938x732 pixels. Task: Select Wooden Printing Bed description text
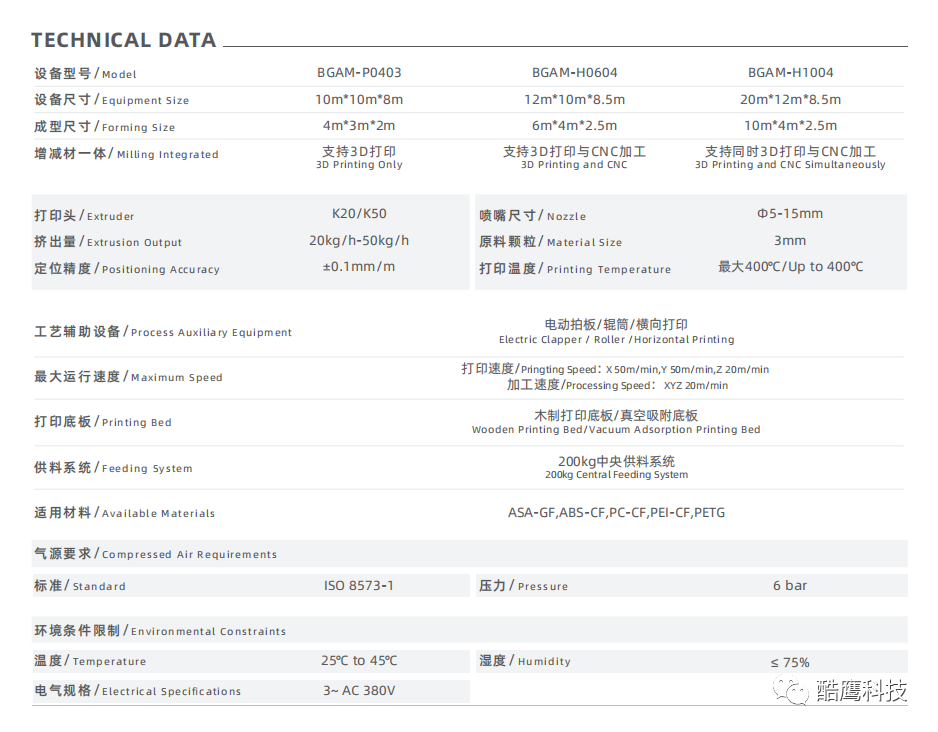[x=616, y=430]
